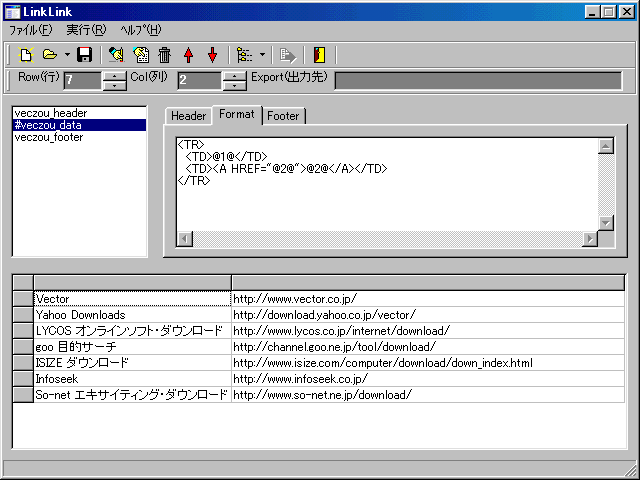Click the trash can delete icon
This screenshot has height=480, width=640.
click(x=164, y=55)
